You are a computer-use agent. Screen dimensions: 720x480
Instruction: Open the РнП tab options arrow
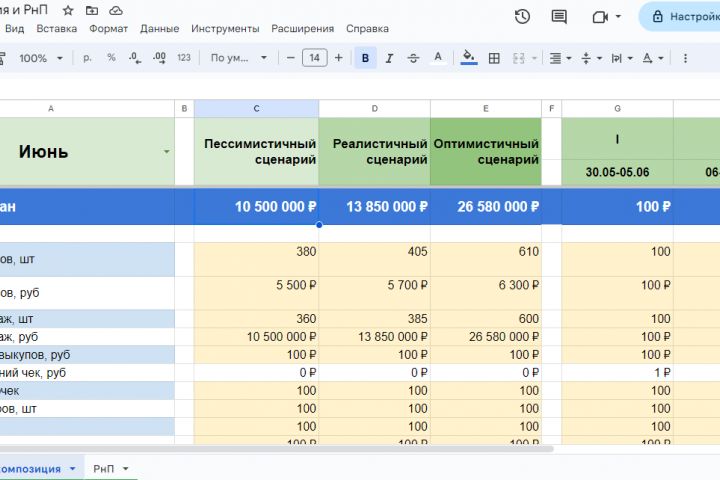coord(125,469)
